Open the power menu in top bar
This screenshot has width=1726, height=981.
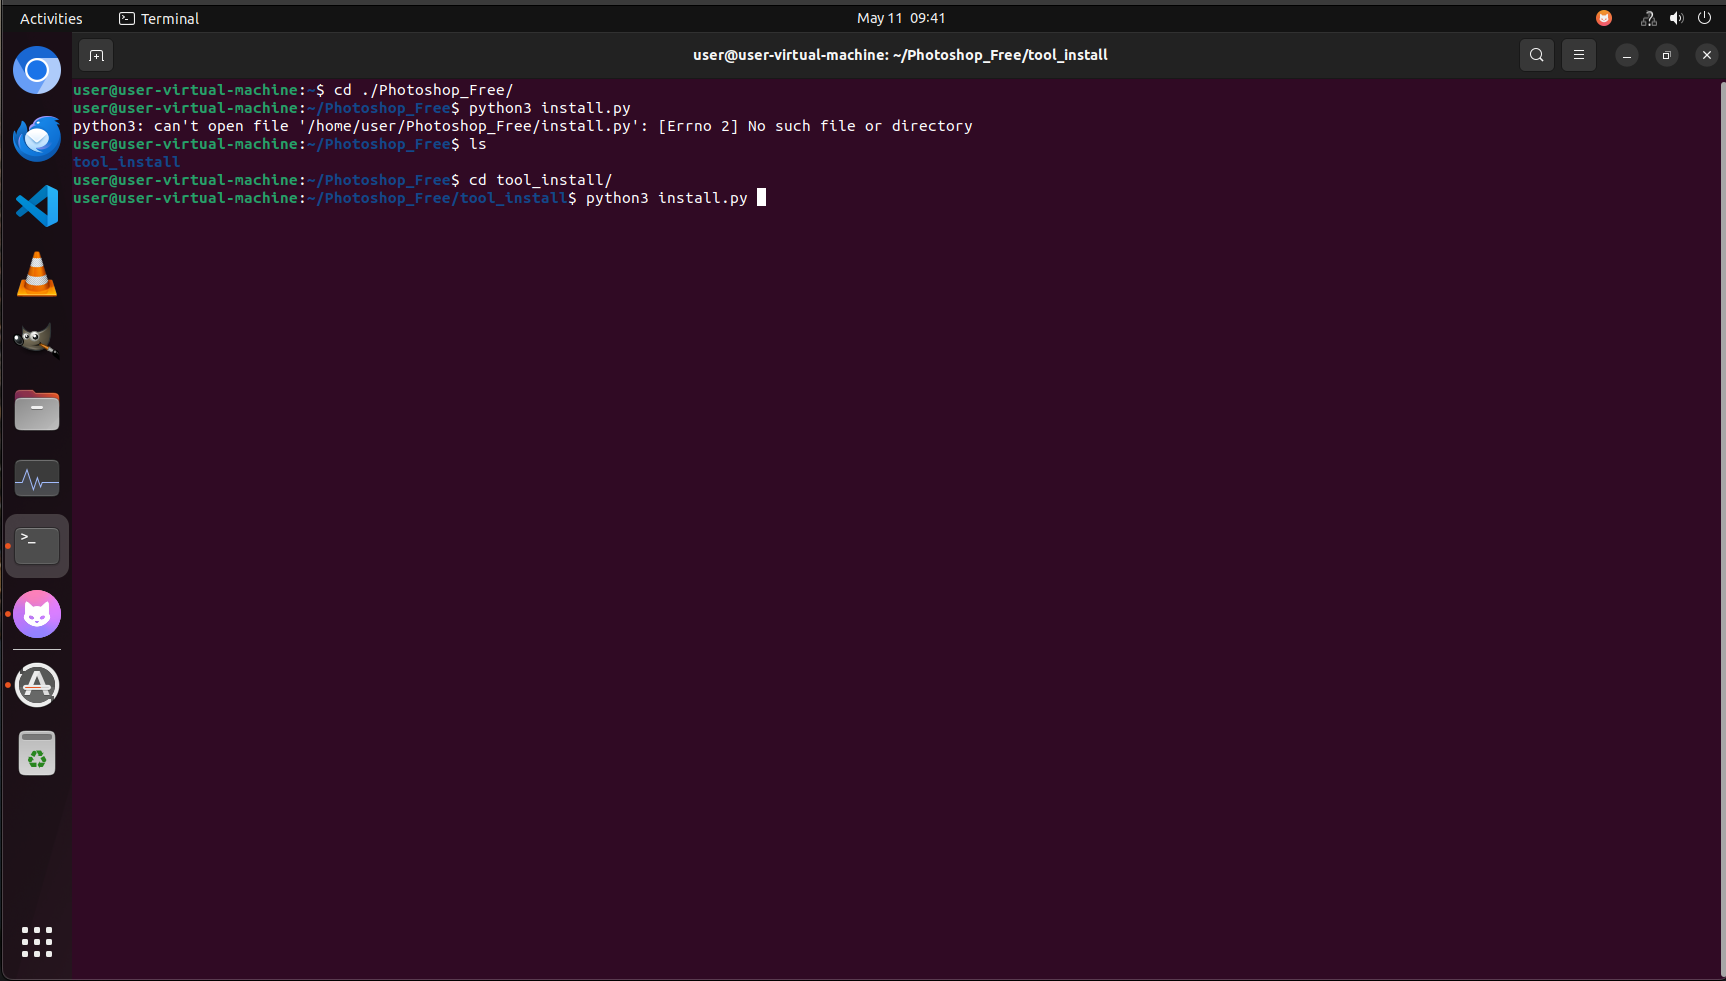pyautogui.click(x=1705, y=18)
